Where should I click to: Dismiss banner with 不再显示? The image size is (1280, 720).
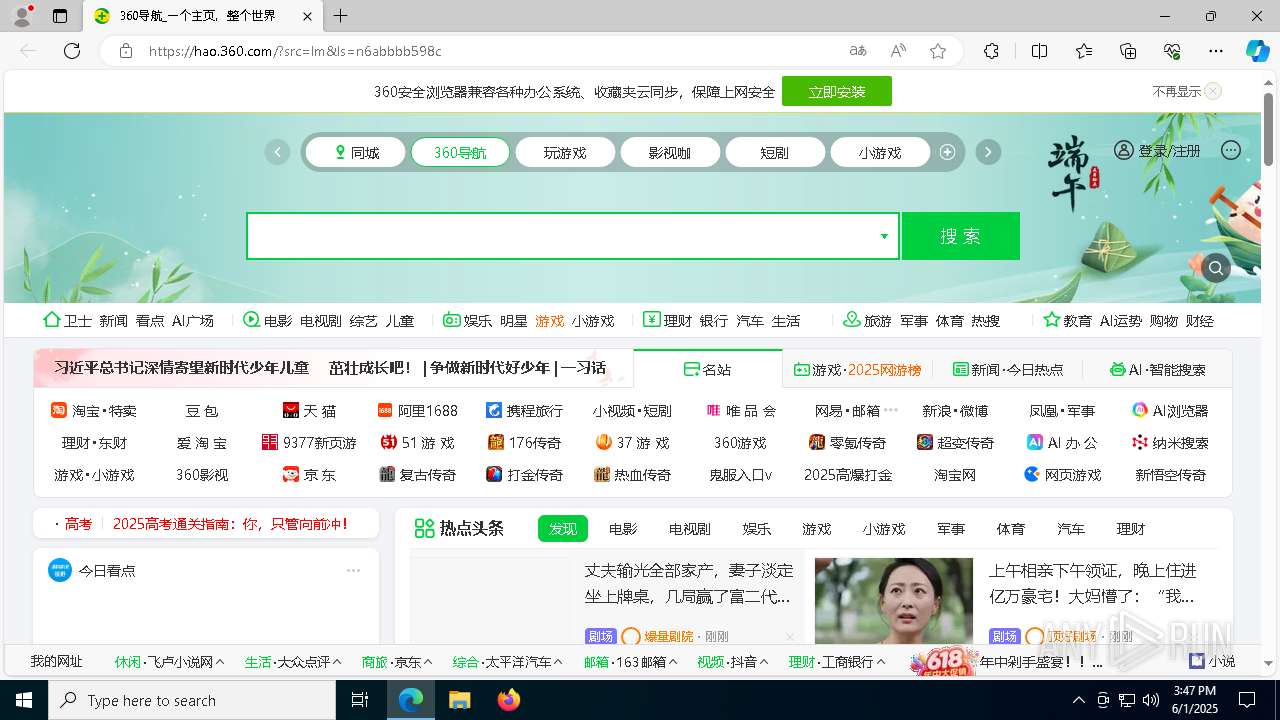tap(1187, 91)
